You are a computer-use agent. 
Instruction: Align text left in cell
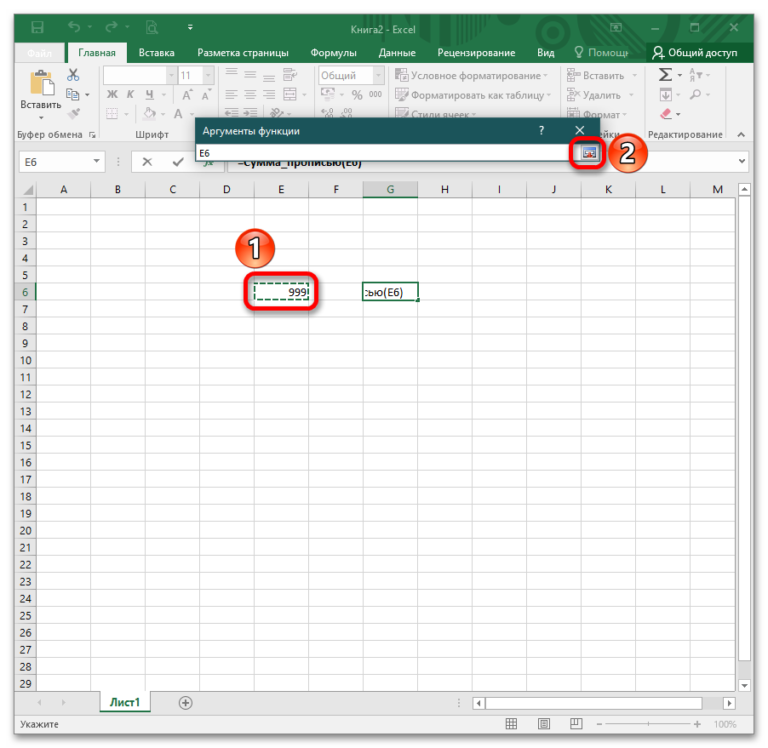coord(231,94)
